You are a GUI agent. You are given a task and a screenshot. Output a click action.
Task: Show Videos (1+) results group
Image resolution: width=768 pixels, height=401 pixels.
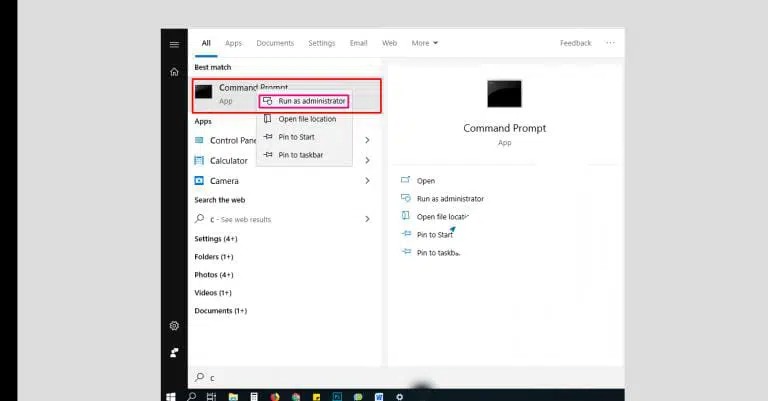click(213, 293)
